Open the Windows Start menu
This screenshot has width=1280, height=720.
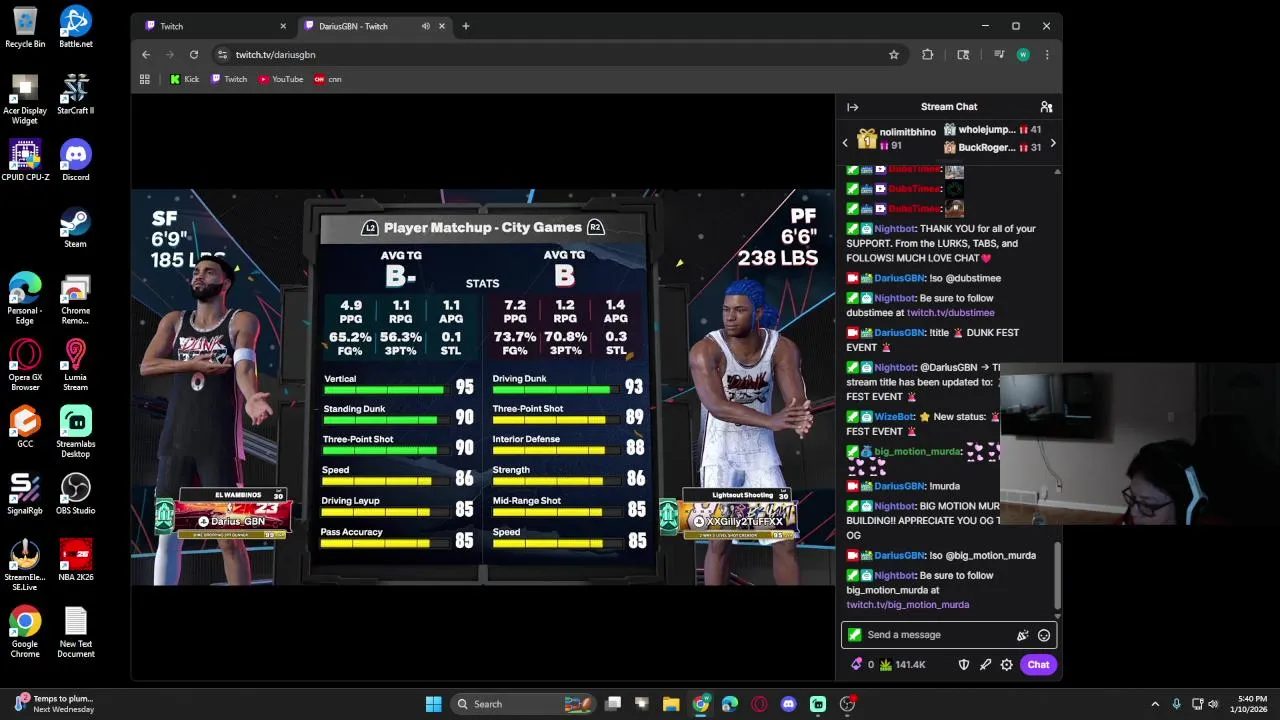(433, 704)
